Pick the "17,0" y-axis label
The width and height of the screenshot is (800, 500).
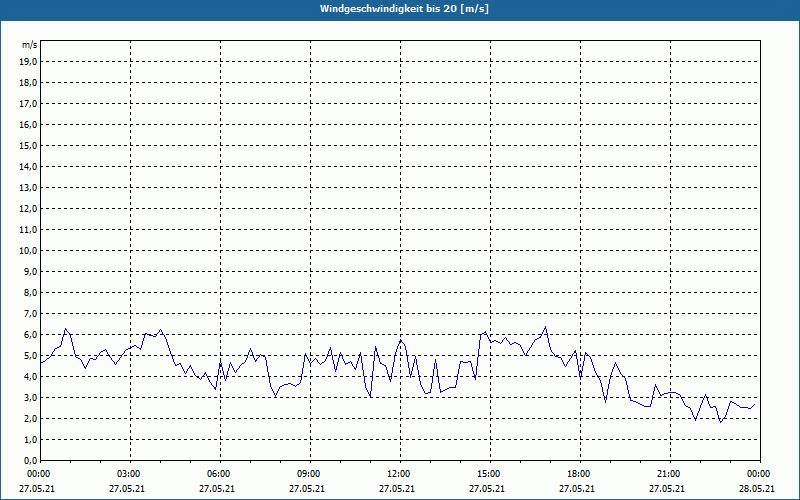(x=28, y=104)
